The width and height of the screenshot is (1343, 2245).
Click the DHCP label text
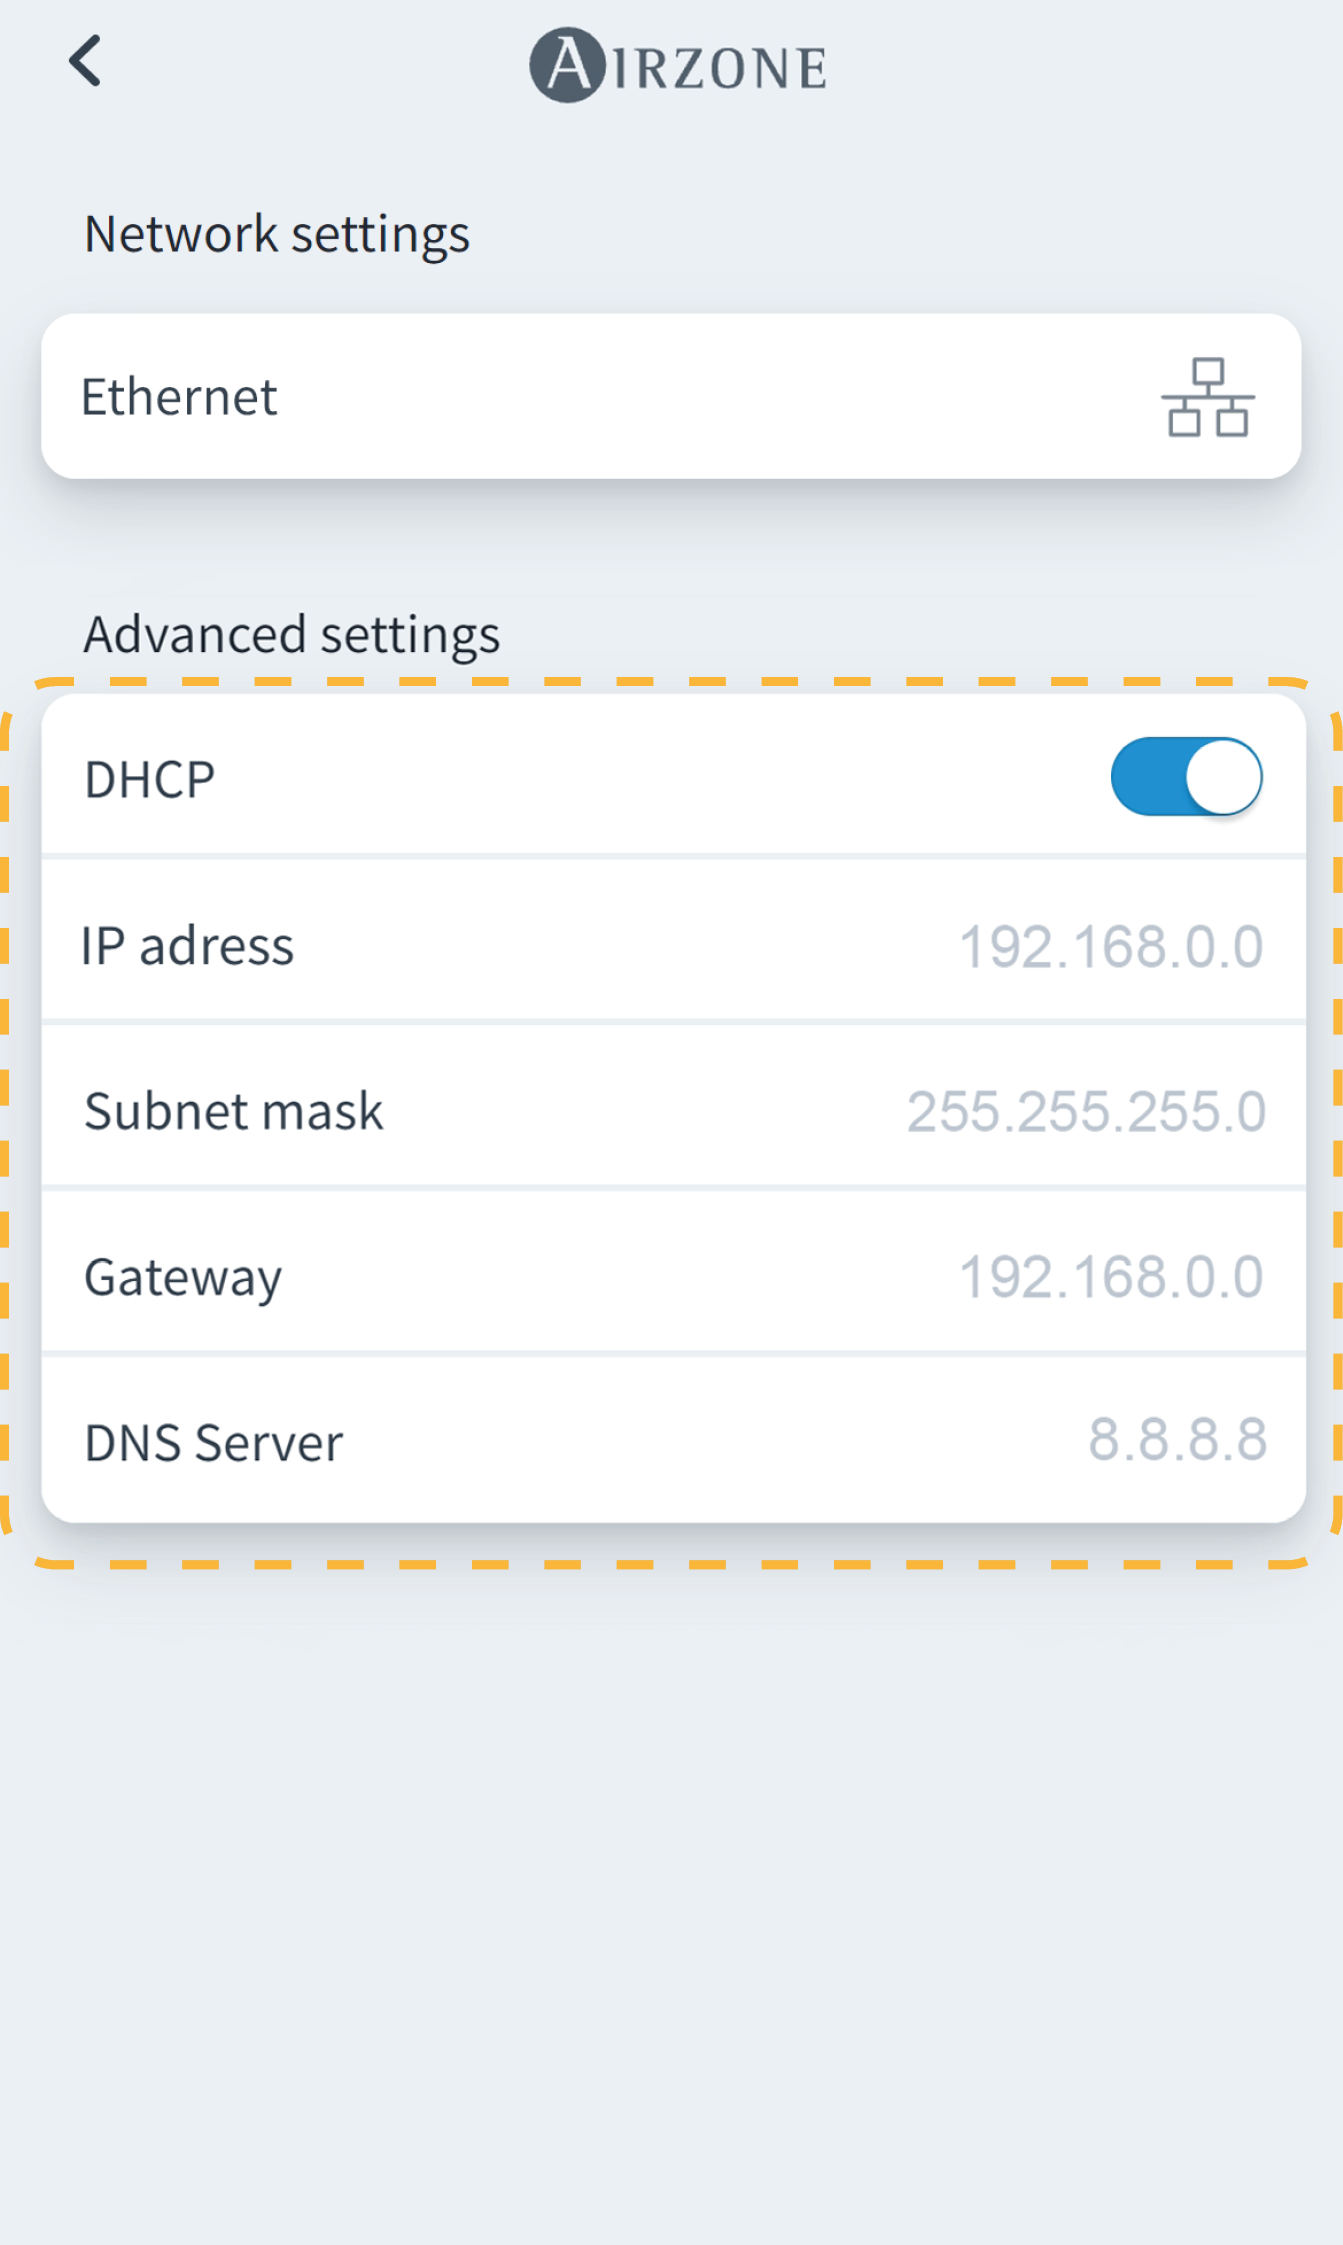click(150, 780)
